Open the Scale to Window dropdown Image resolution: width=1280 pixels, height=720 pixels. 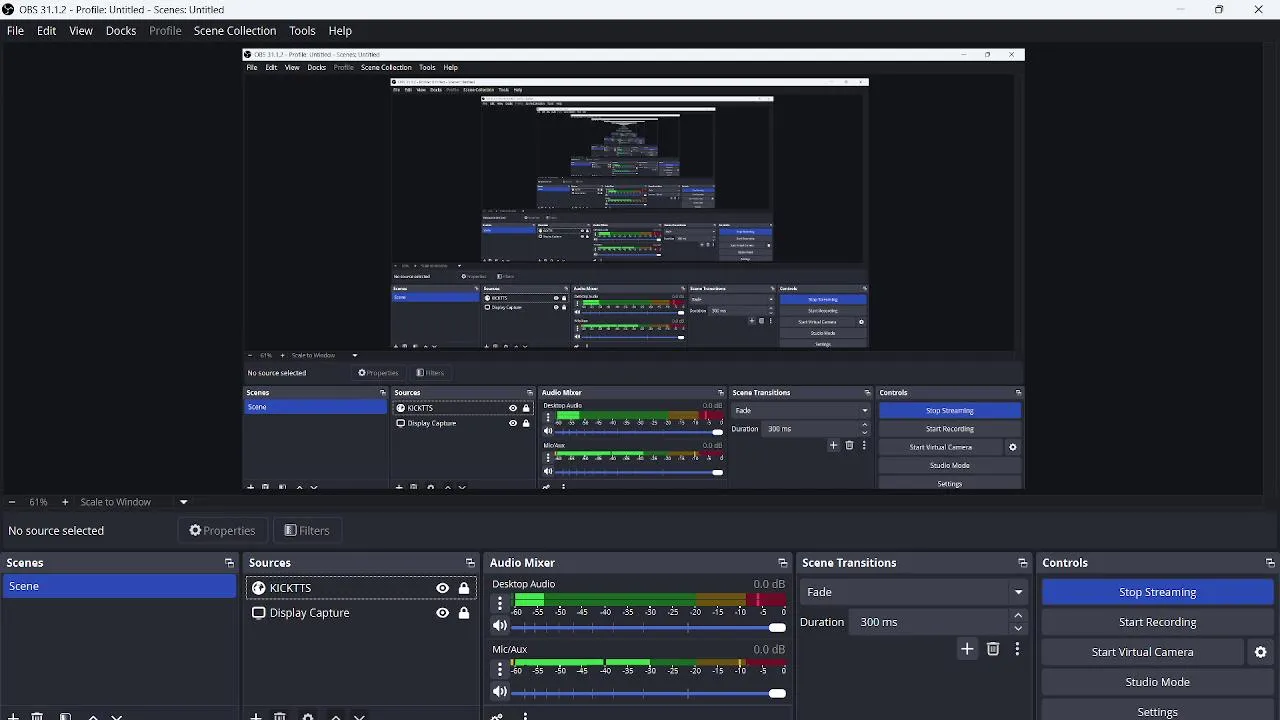183,502
